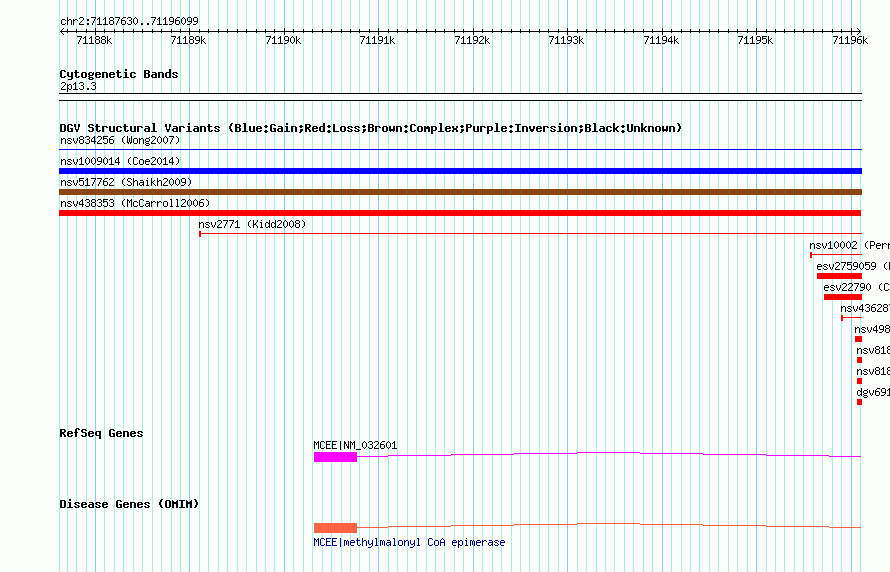Open the nsv1009014 (Coe2014) variant label

(x=120, y=161)
